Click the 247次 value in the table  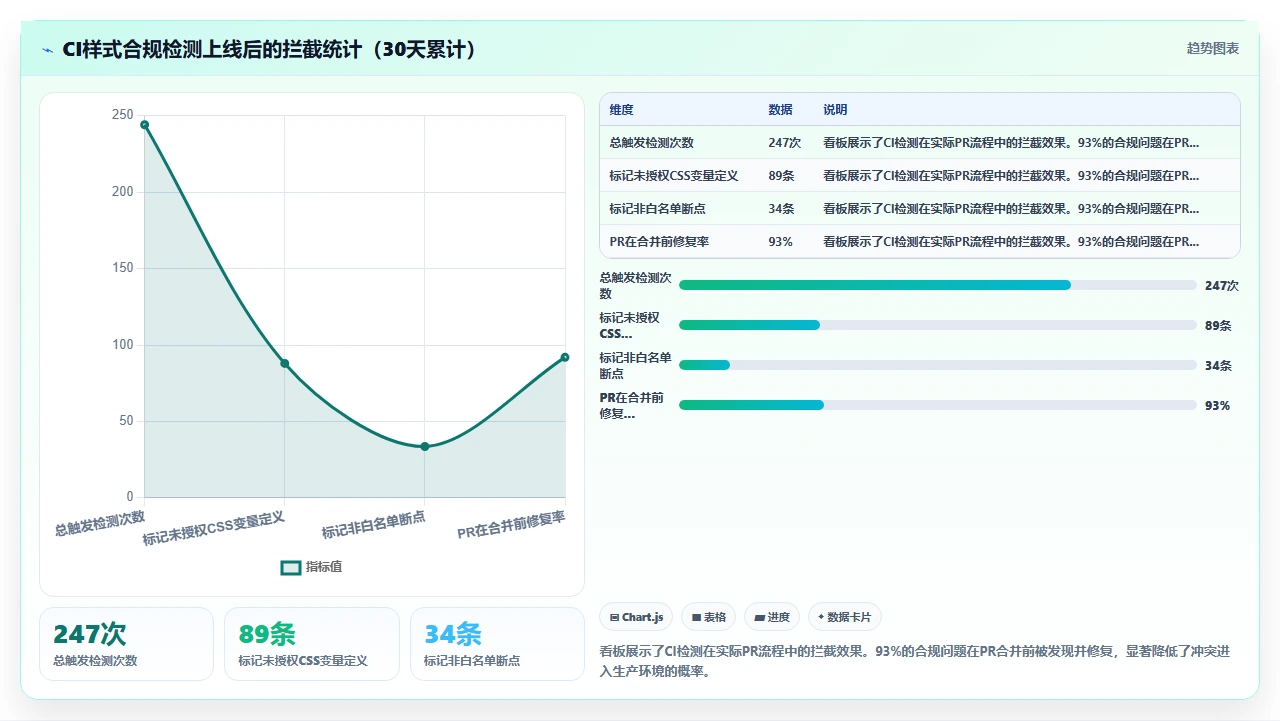(x=785, y=143)
